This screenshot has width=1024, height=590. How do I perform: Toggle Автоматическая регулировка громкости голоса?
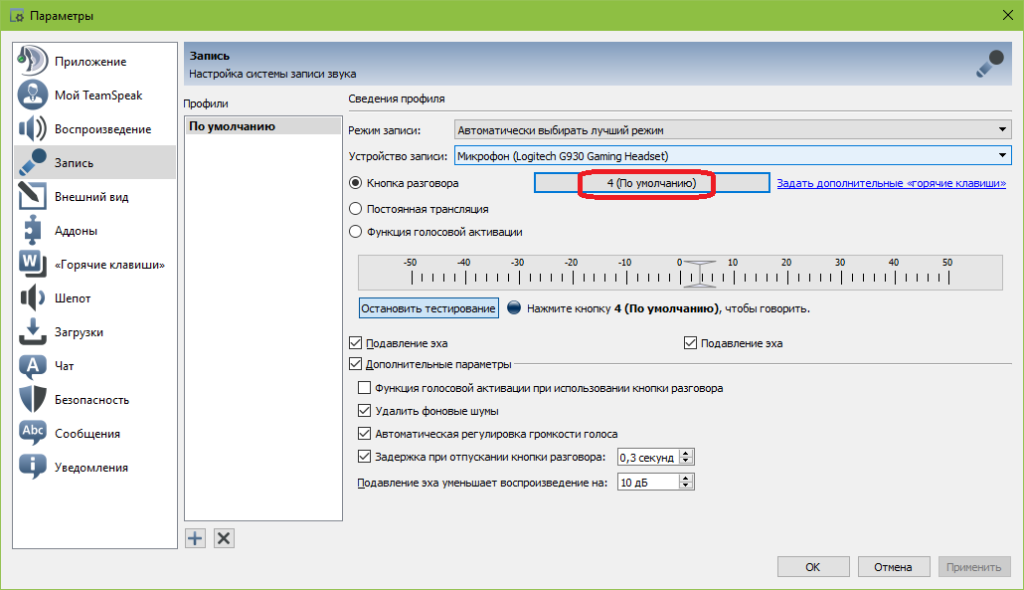tap(365, 434)
